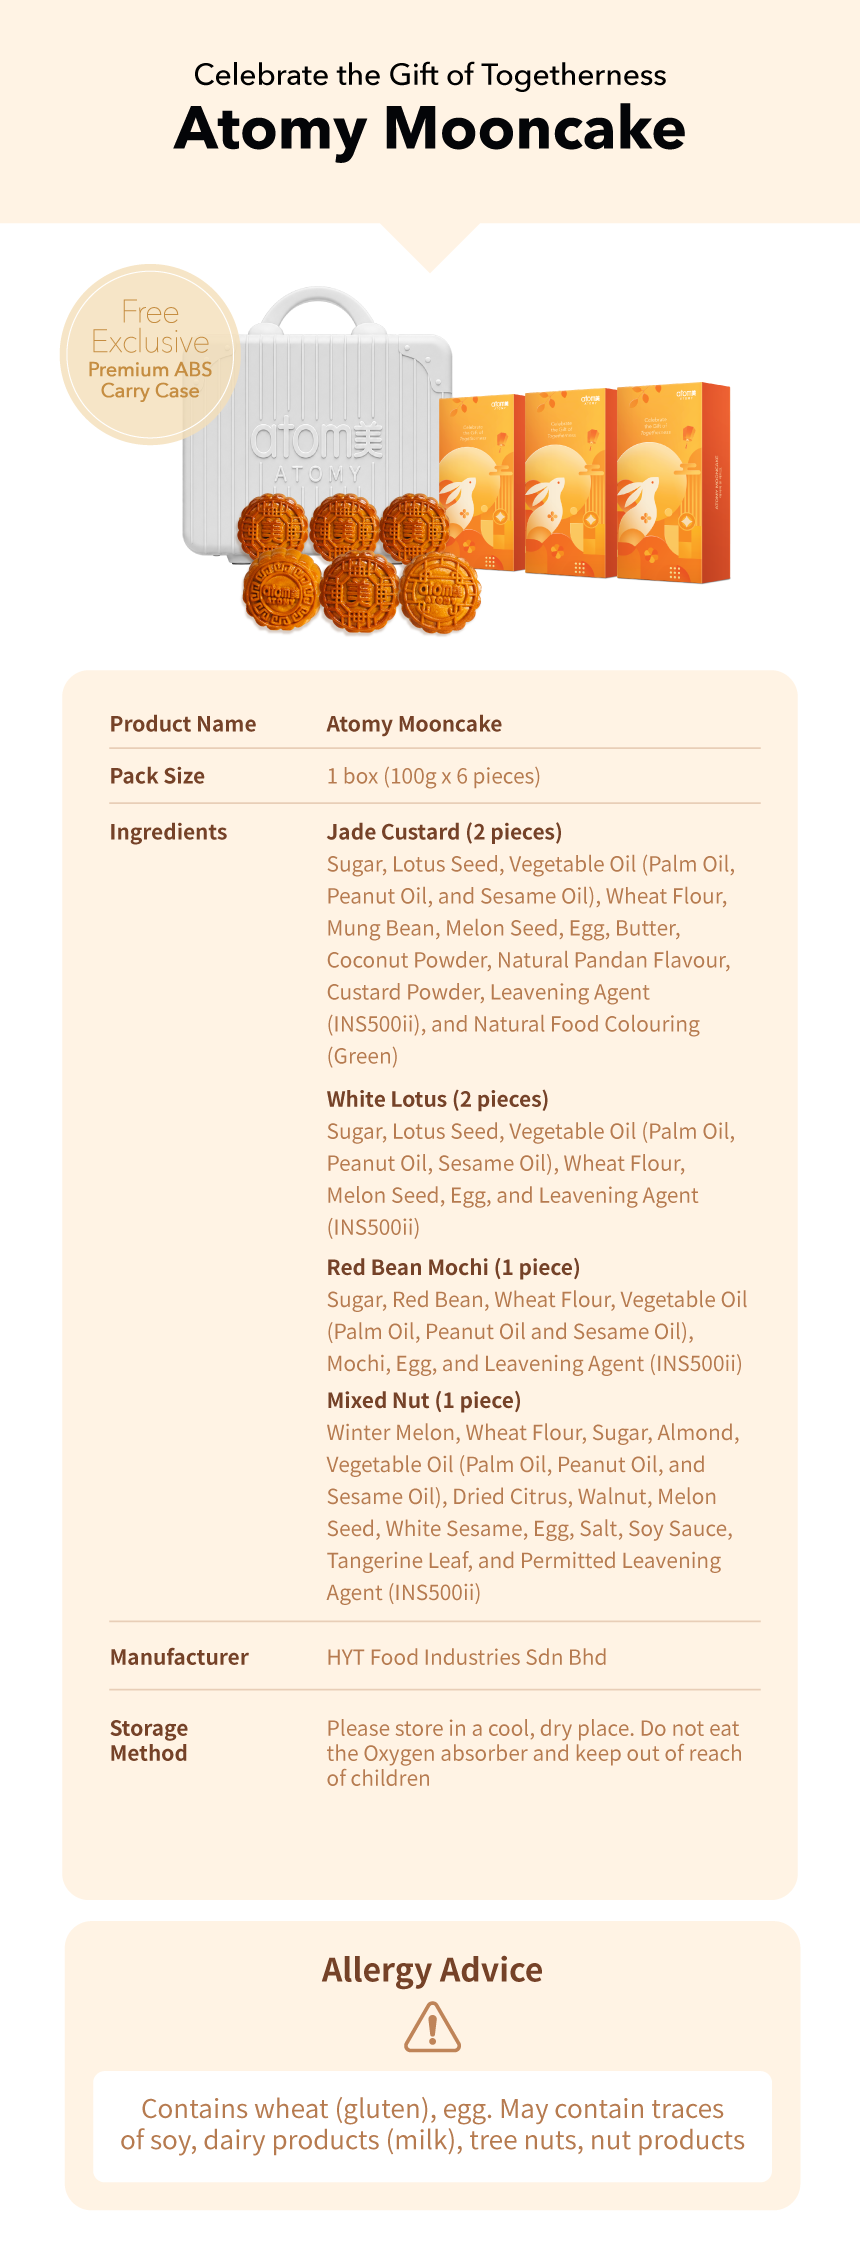Viewport: 860px width, 2261px height.
Task: Click the Allergy Advice heading
Action: coord(432,1970)
